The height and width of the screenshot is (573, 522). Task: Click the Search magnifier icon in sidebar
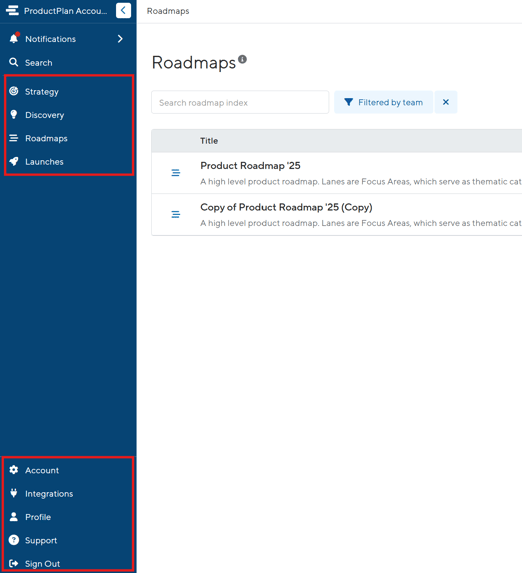pyautogui.click(x=14, y=62)
